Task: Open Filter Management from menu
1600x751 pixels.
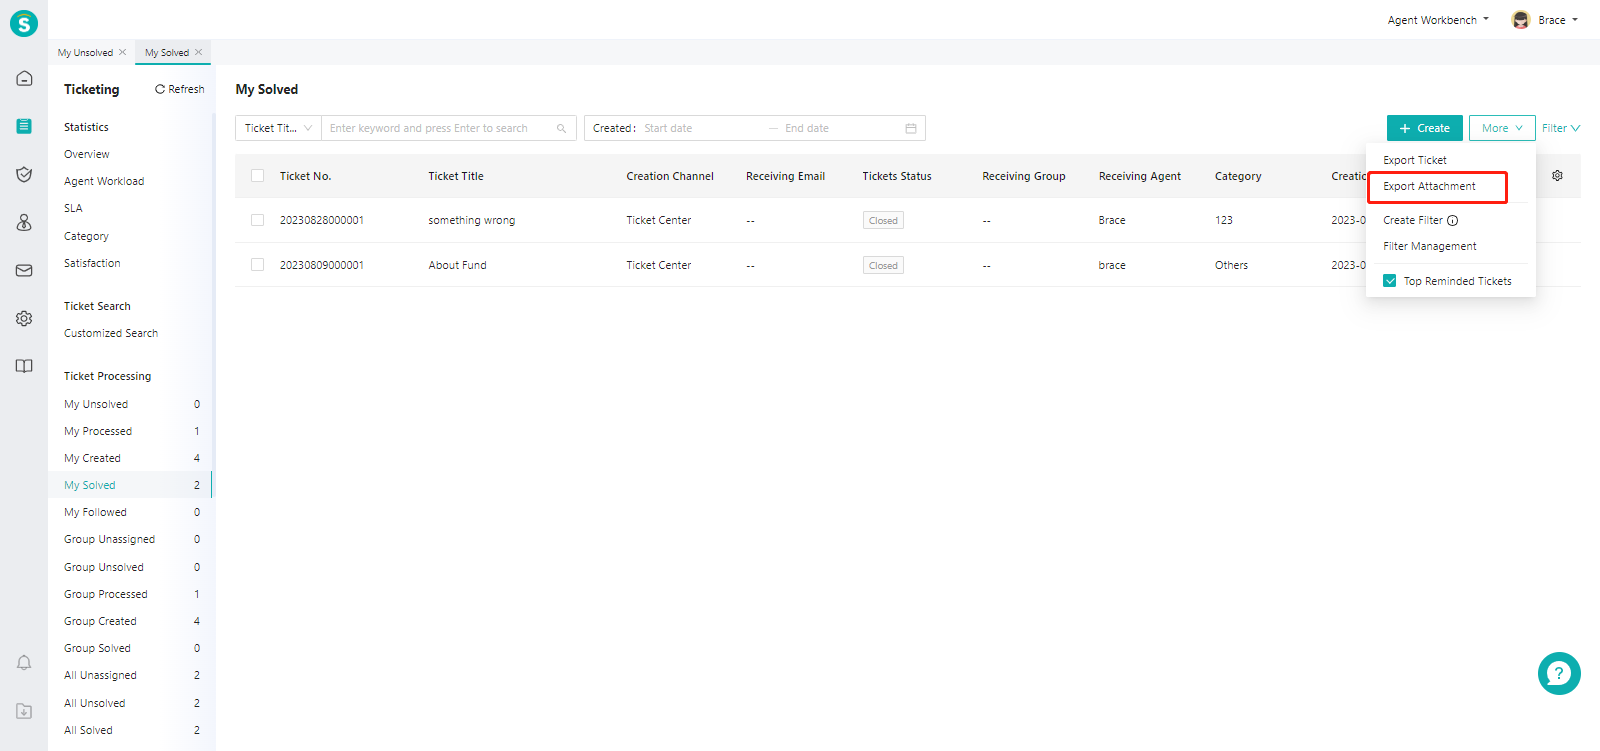Action: (1430, 246)
